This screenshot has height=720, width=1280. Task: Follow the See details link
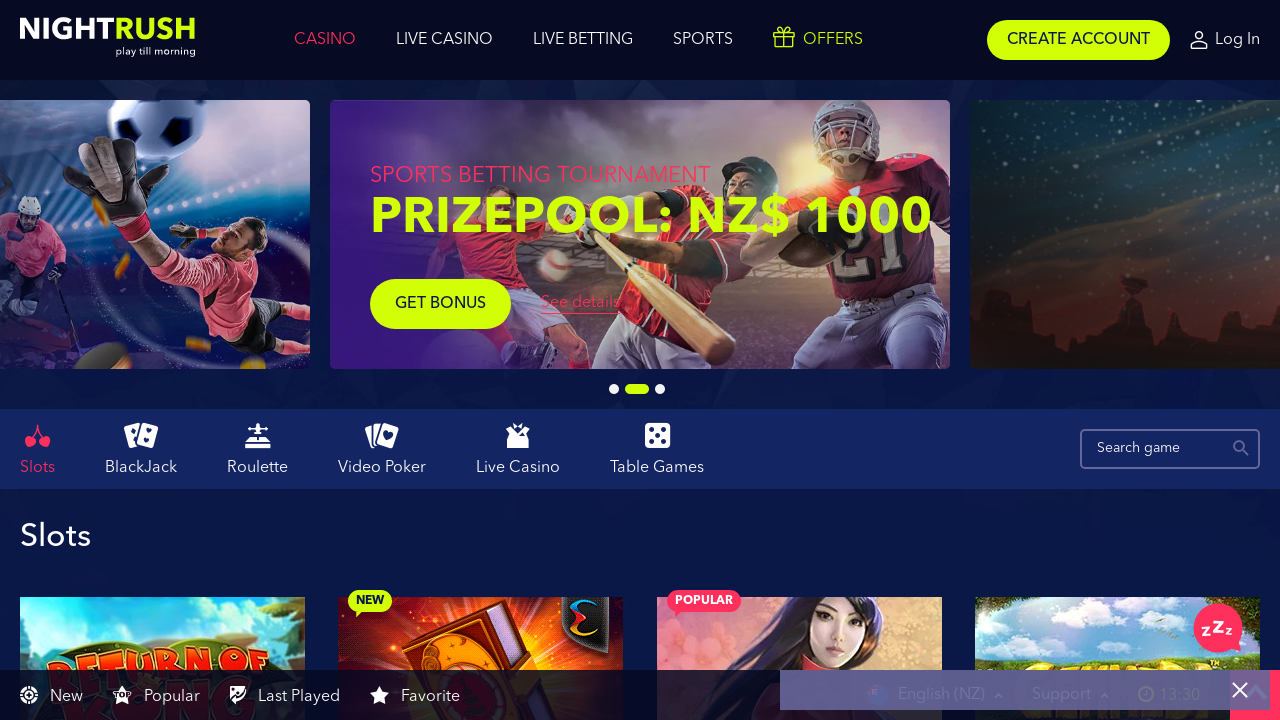580,302
